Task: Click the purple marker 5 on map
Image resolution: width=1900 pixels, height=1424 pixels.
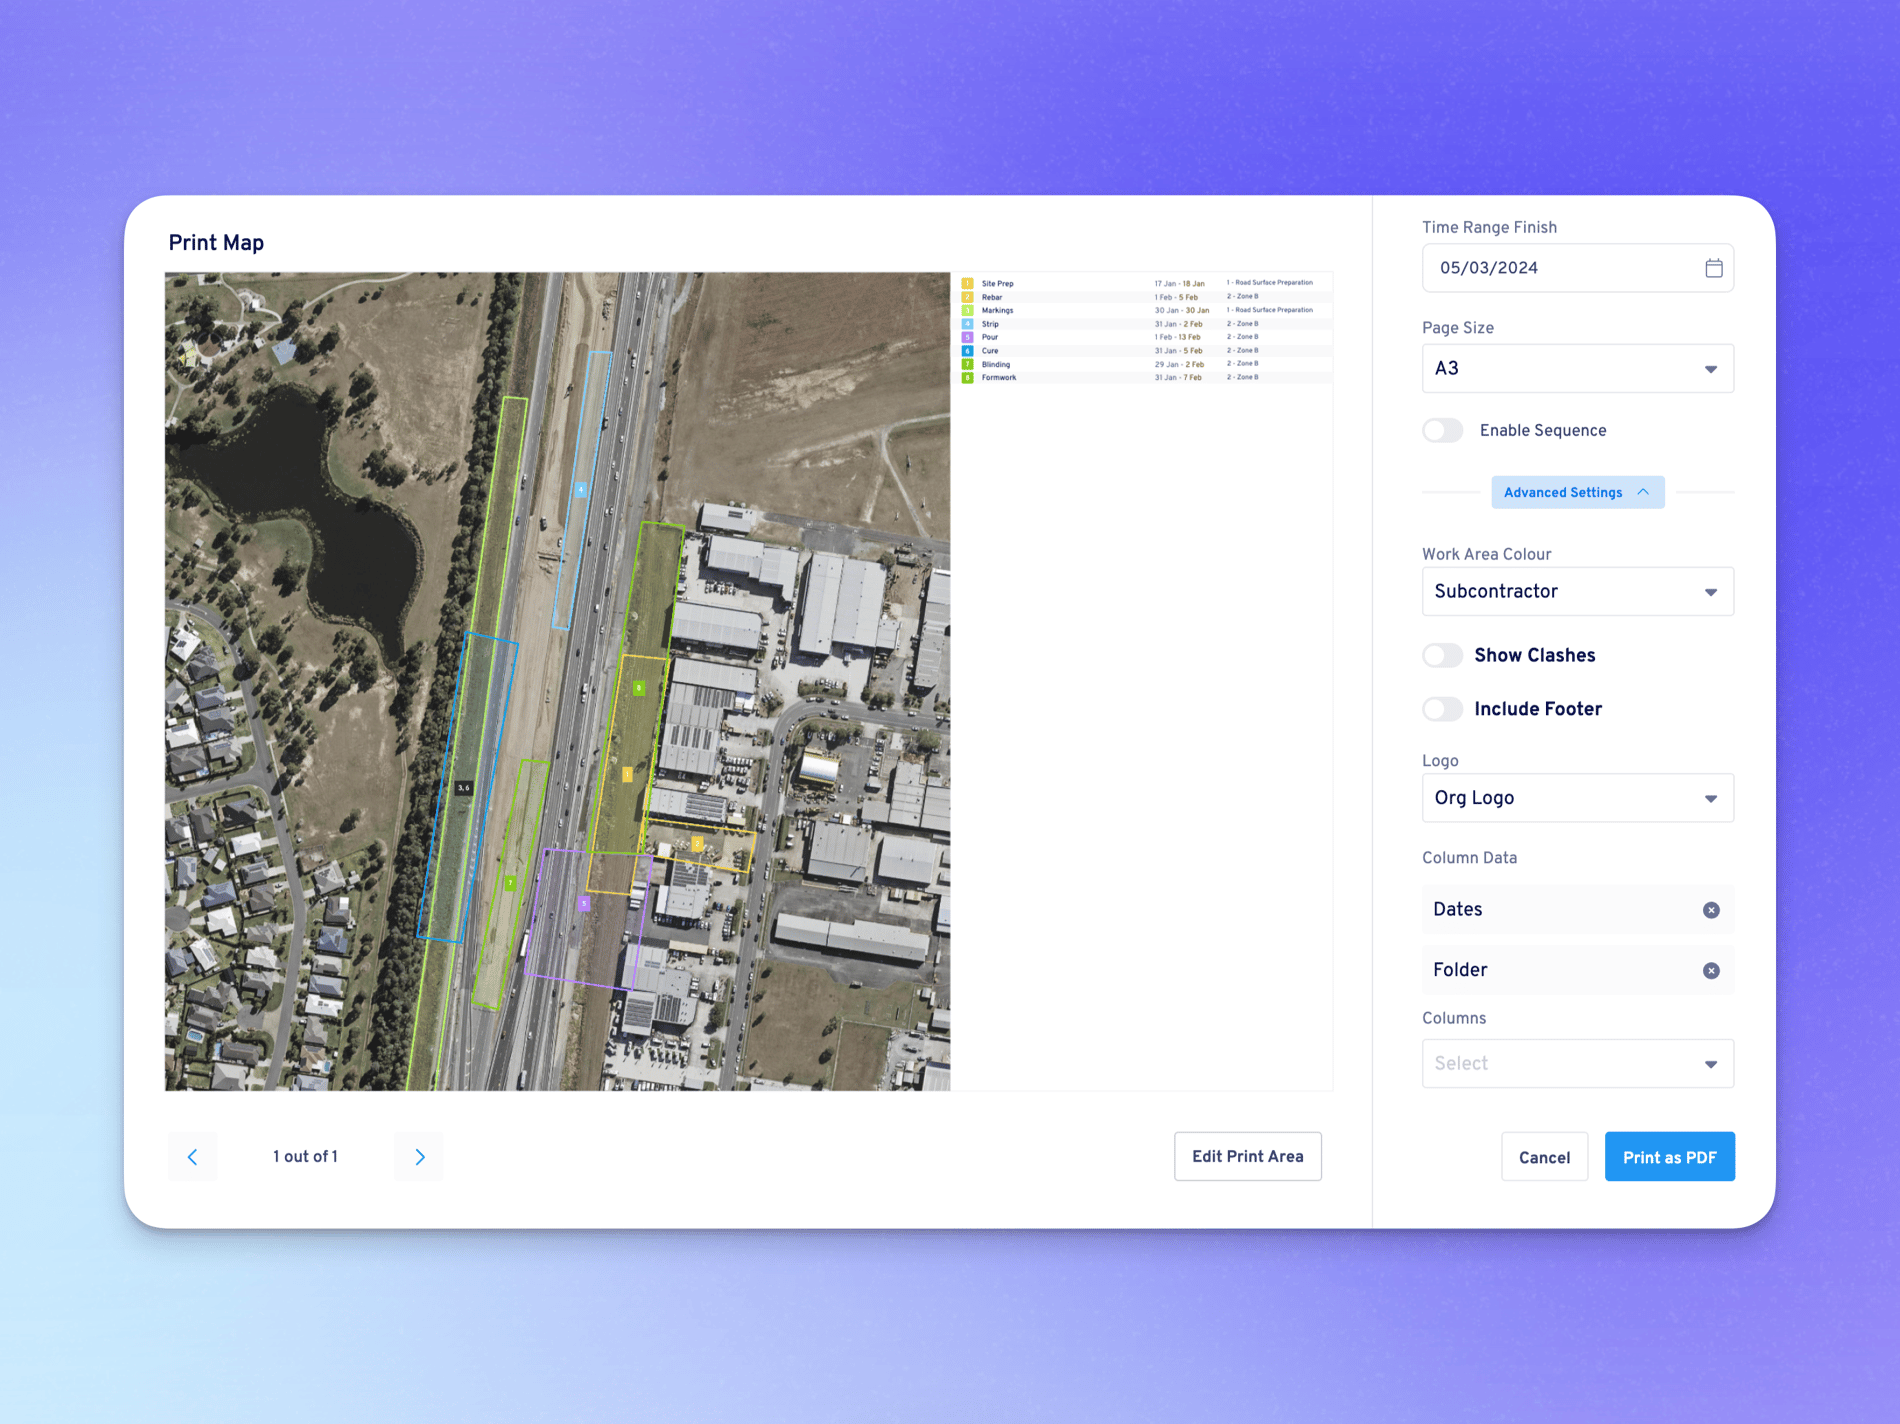Action: [x=584, y=903]
